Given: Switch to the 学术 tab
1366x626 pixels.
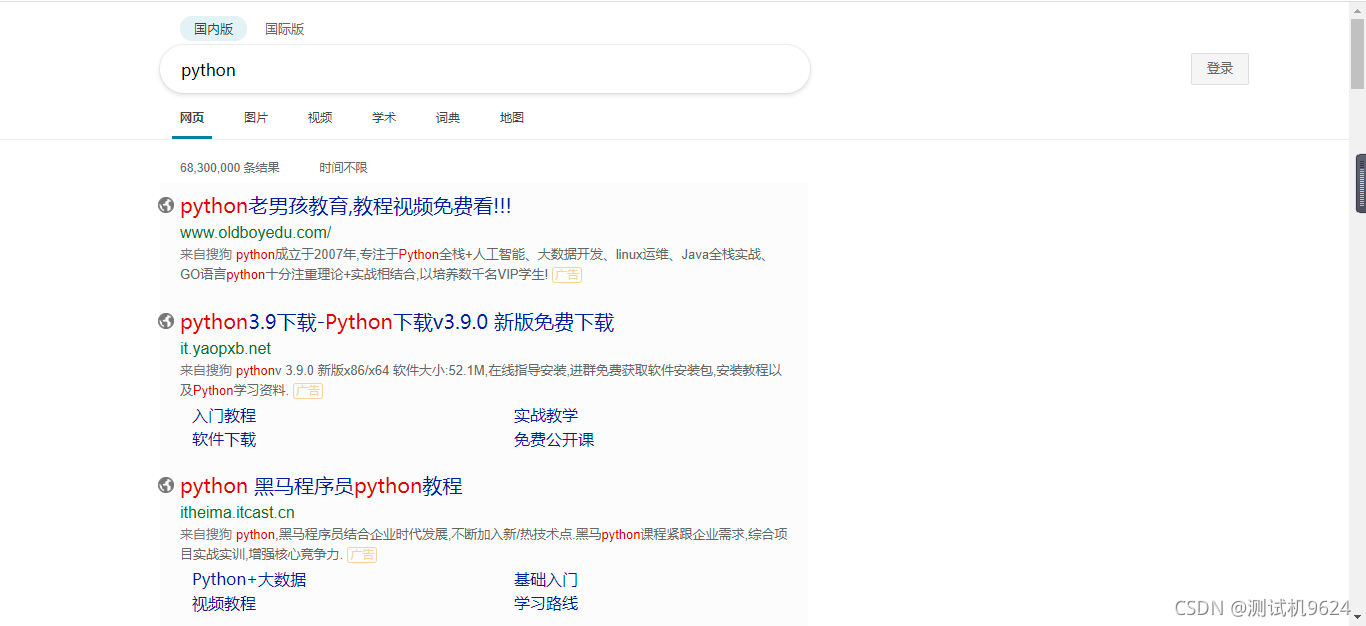Looking at the screenshot, I should 384,117.
